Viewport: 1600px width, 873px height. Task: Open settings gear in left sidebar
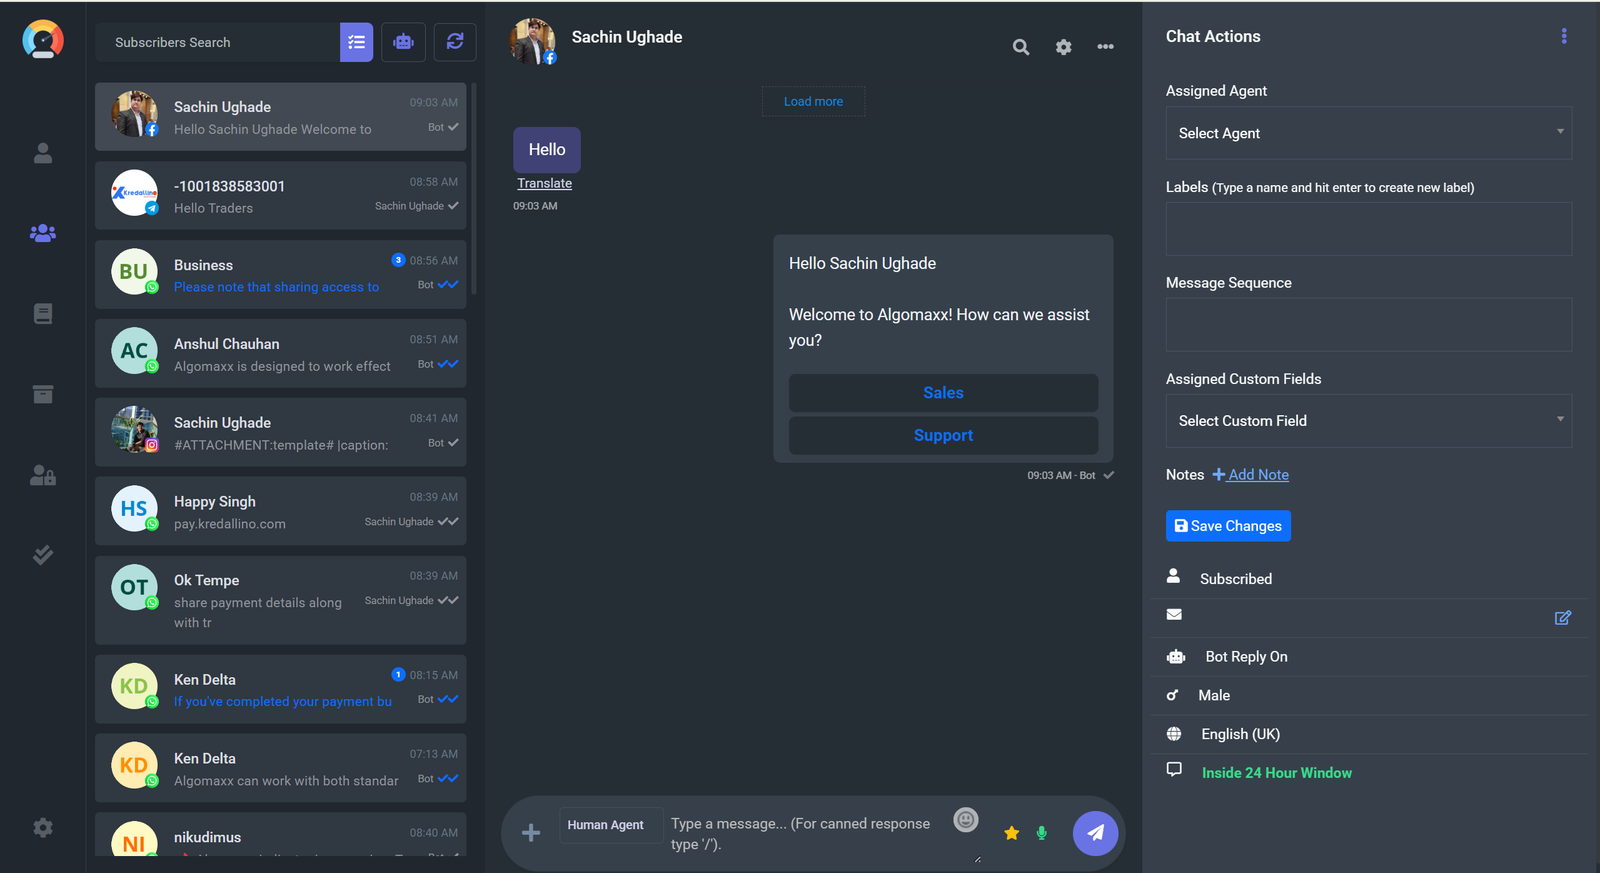click(43, 827)
